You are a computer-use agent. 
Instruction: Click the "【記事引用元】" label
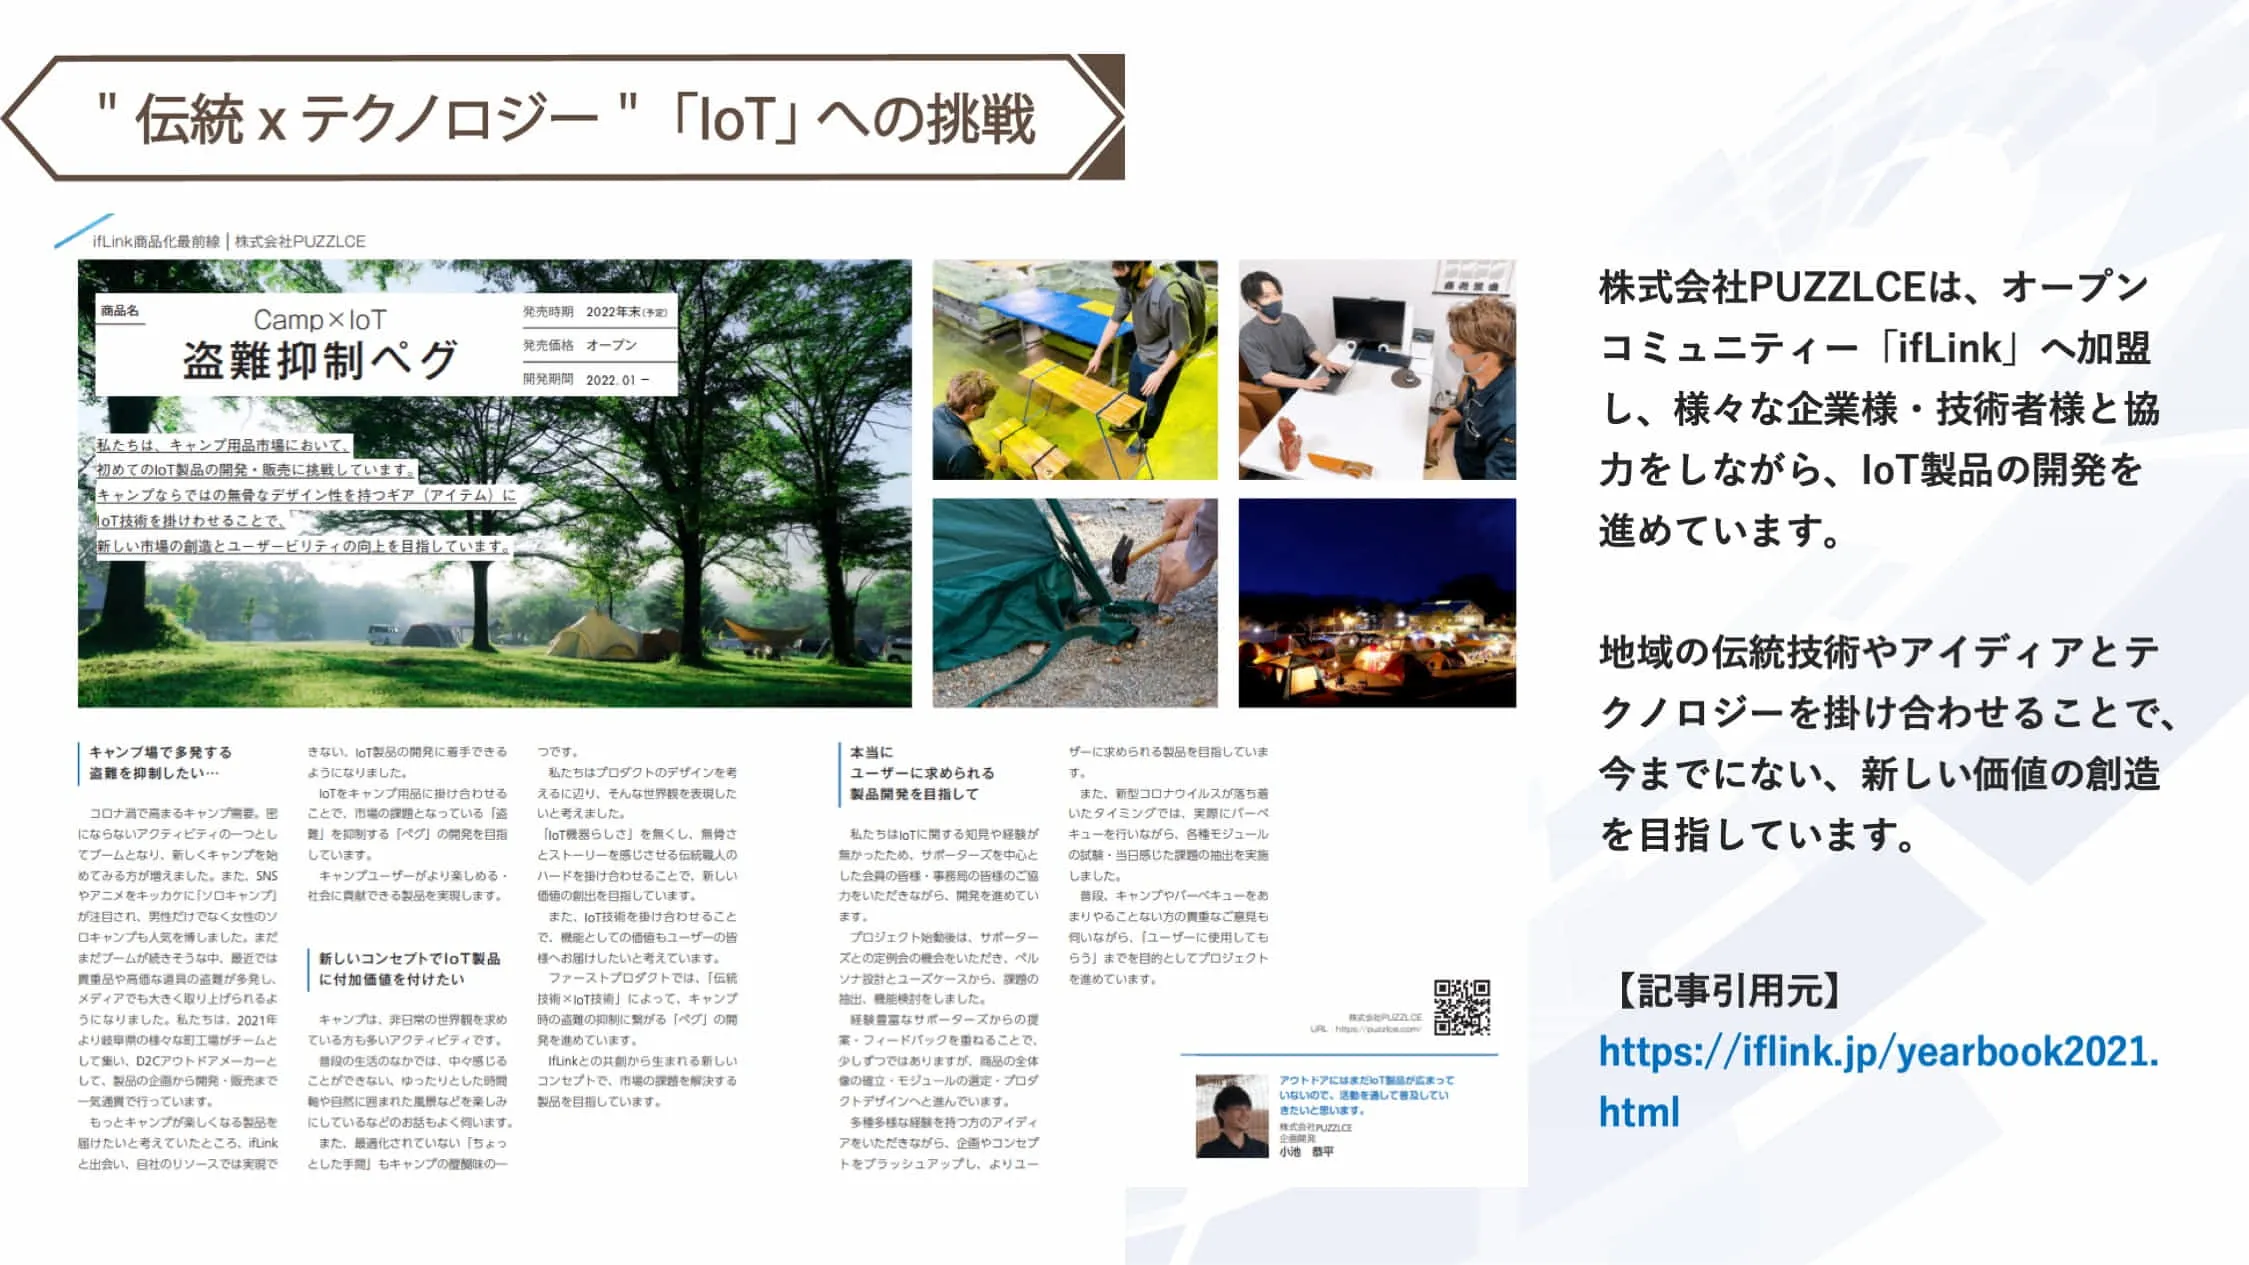[x=1729, y=991]
